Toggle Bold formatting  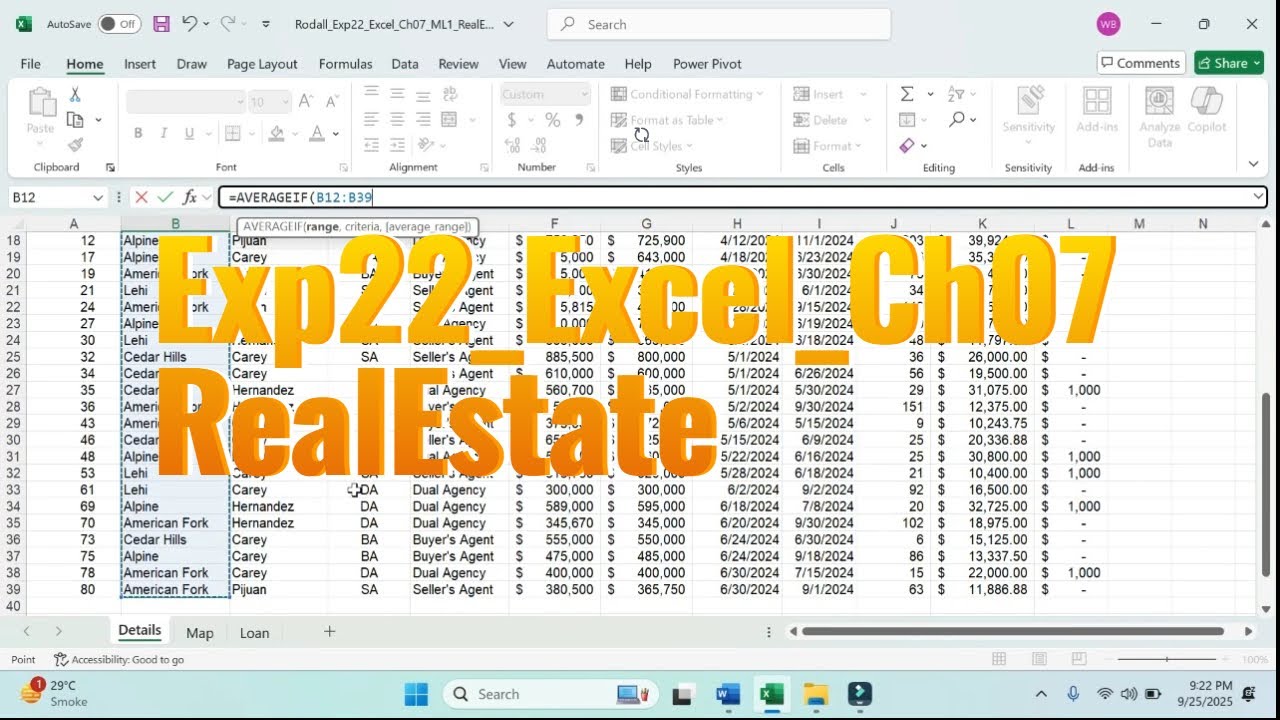coord(138,133)
